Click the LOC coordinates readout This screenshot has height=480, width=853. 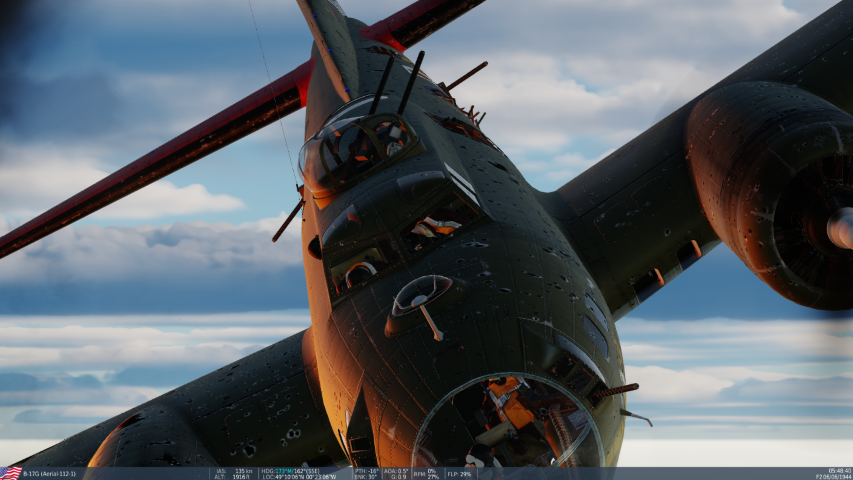click(298, 477)
